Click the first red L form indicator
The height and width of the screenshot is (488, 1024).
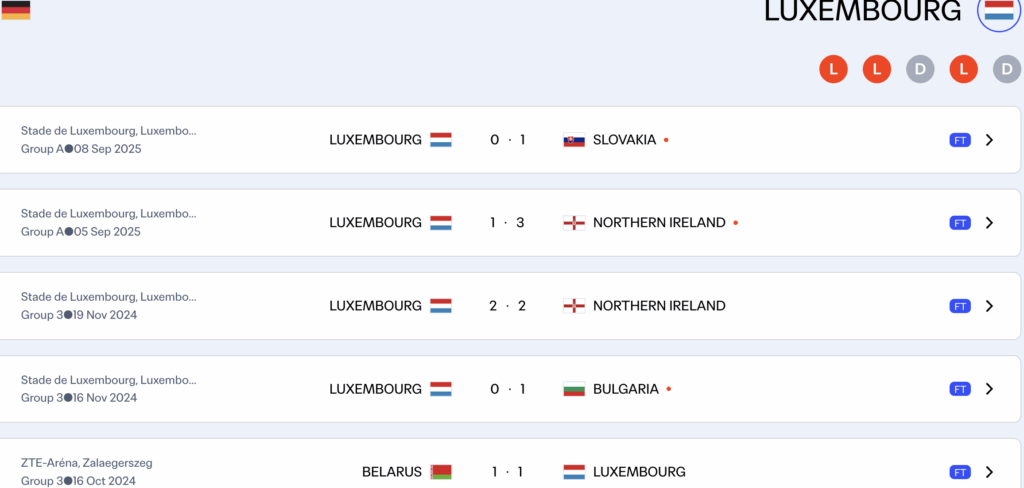click(833, 69)
